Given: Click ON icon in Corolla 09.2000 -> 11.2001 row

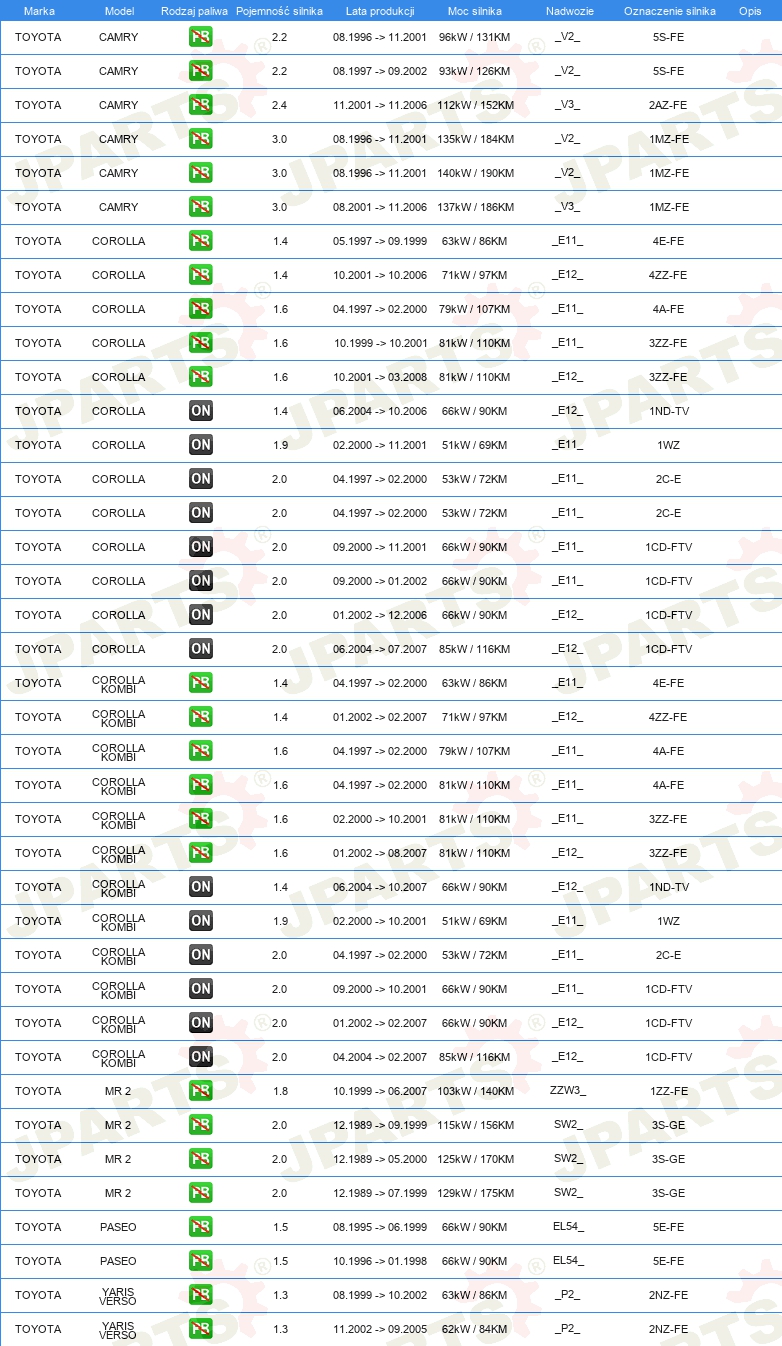Looking at the screenshot, I should tap(200, 547).
